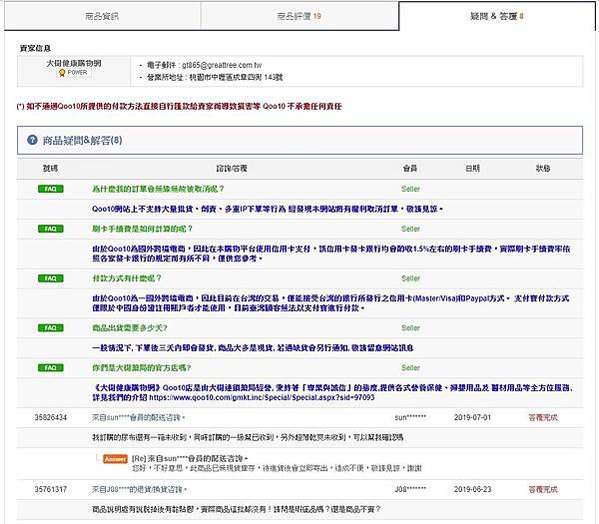
Task: Click the 狀態 column header
Action: click(x=543, y=168)
